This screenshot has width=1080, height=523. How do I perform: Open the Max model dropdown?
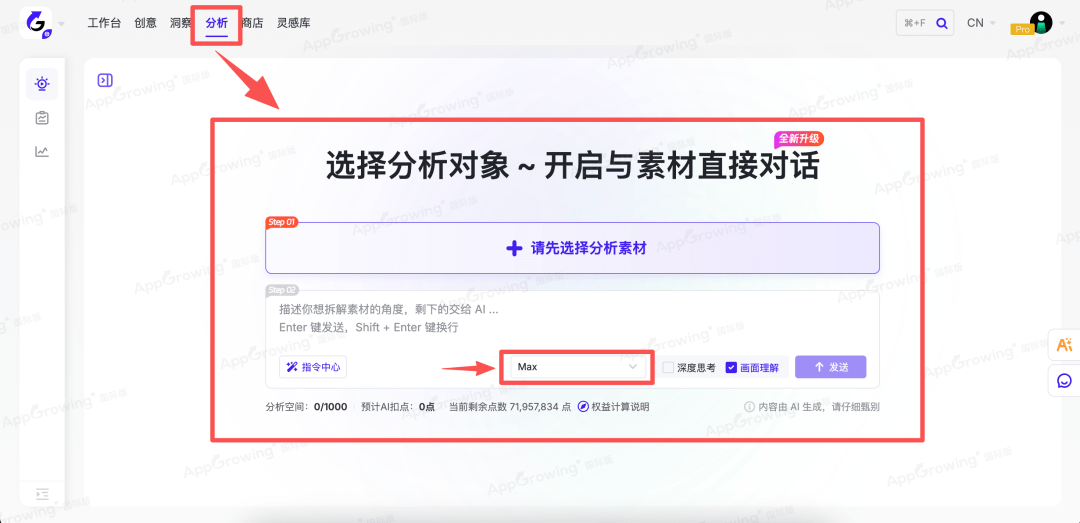point(577,367)
